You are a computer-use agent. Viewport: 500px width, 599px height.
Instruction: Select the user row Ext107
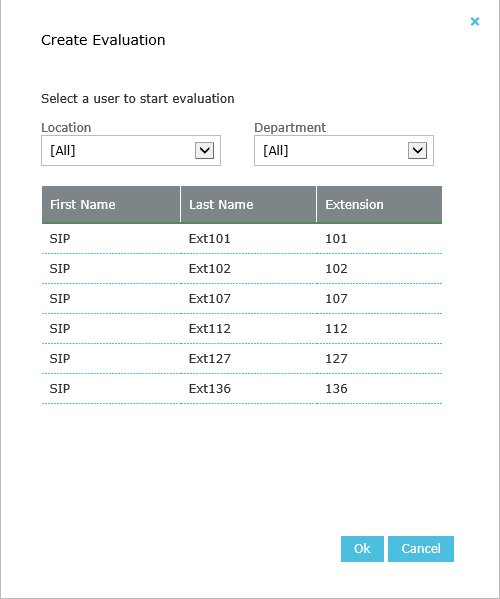coord(242,299)
